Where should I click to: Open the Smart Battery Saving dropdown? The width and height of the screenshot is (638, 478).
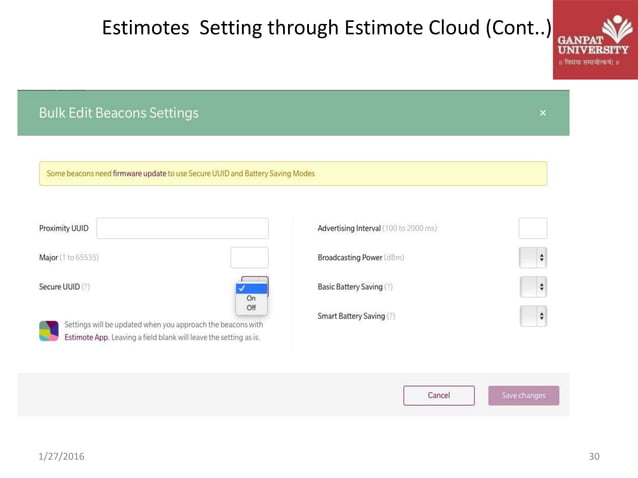pos(533,316)
